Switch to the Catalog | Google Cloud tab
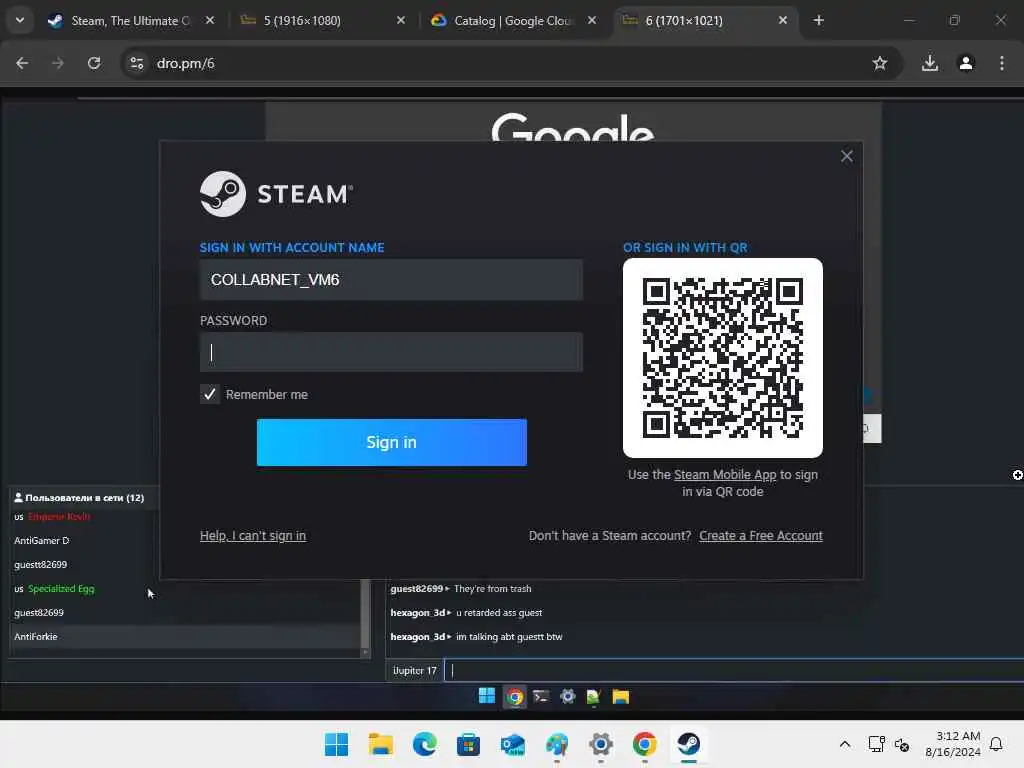This screenshot has width=1024, height=768. click(x=513, y=20)
